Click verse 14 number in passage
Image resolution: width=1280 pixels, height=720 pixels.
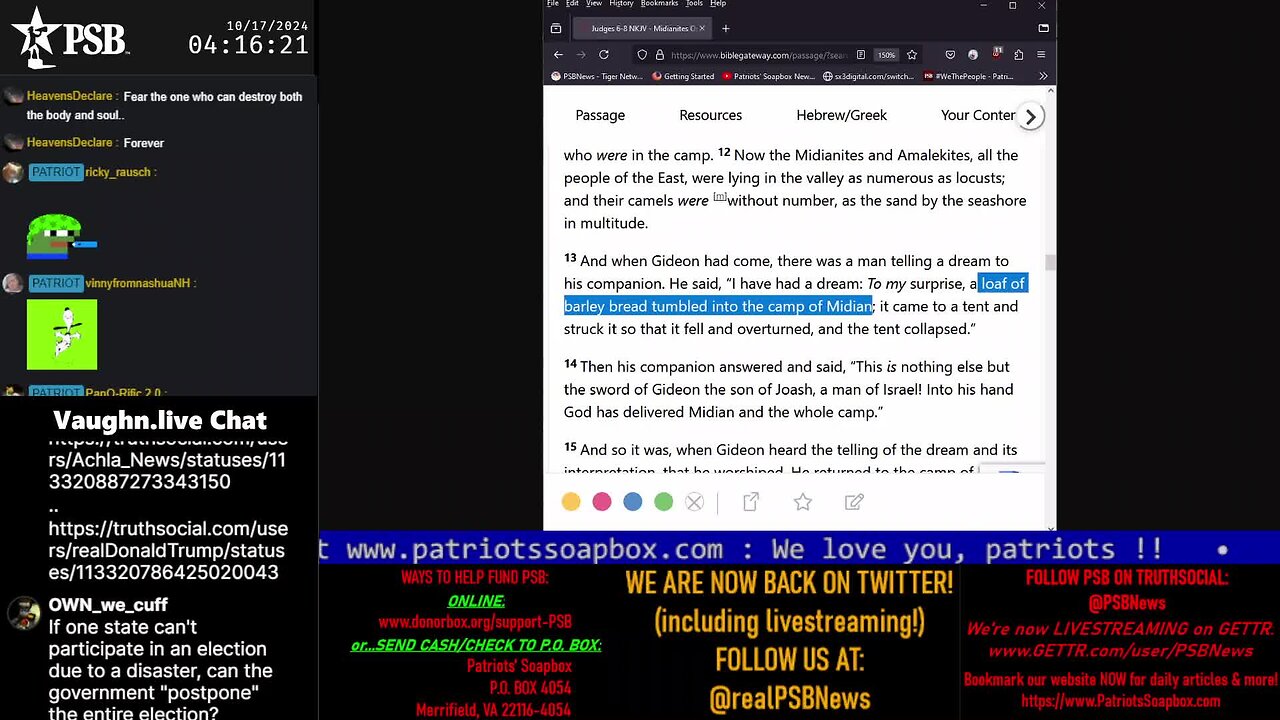point(570,364)
